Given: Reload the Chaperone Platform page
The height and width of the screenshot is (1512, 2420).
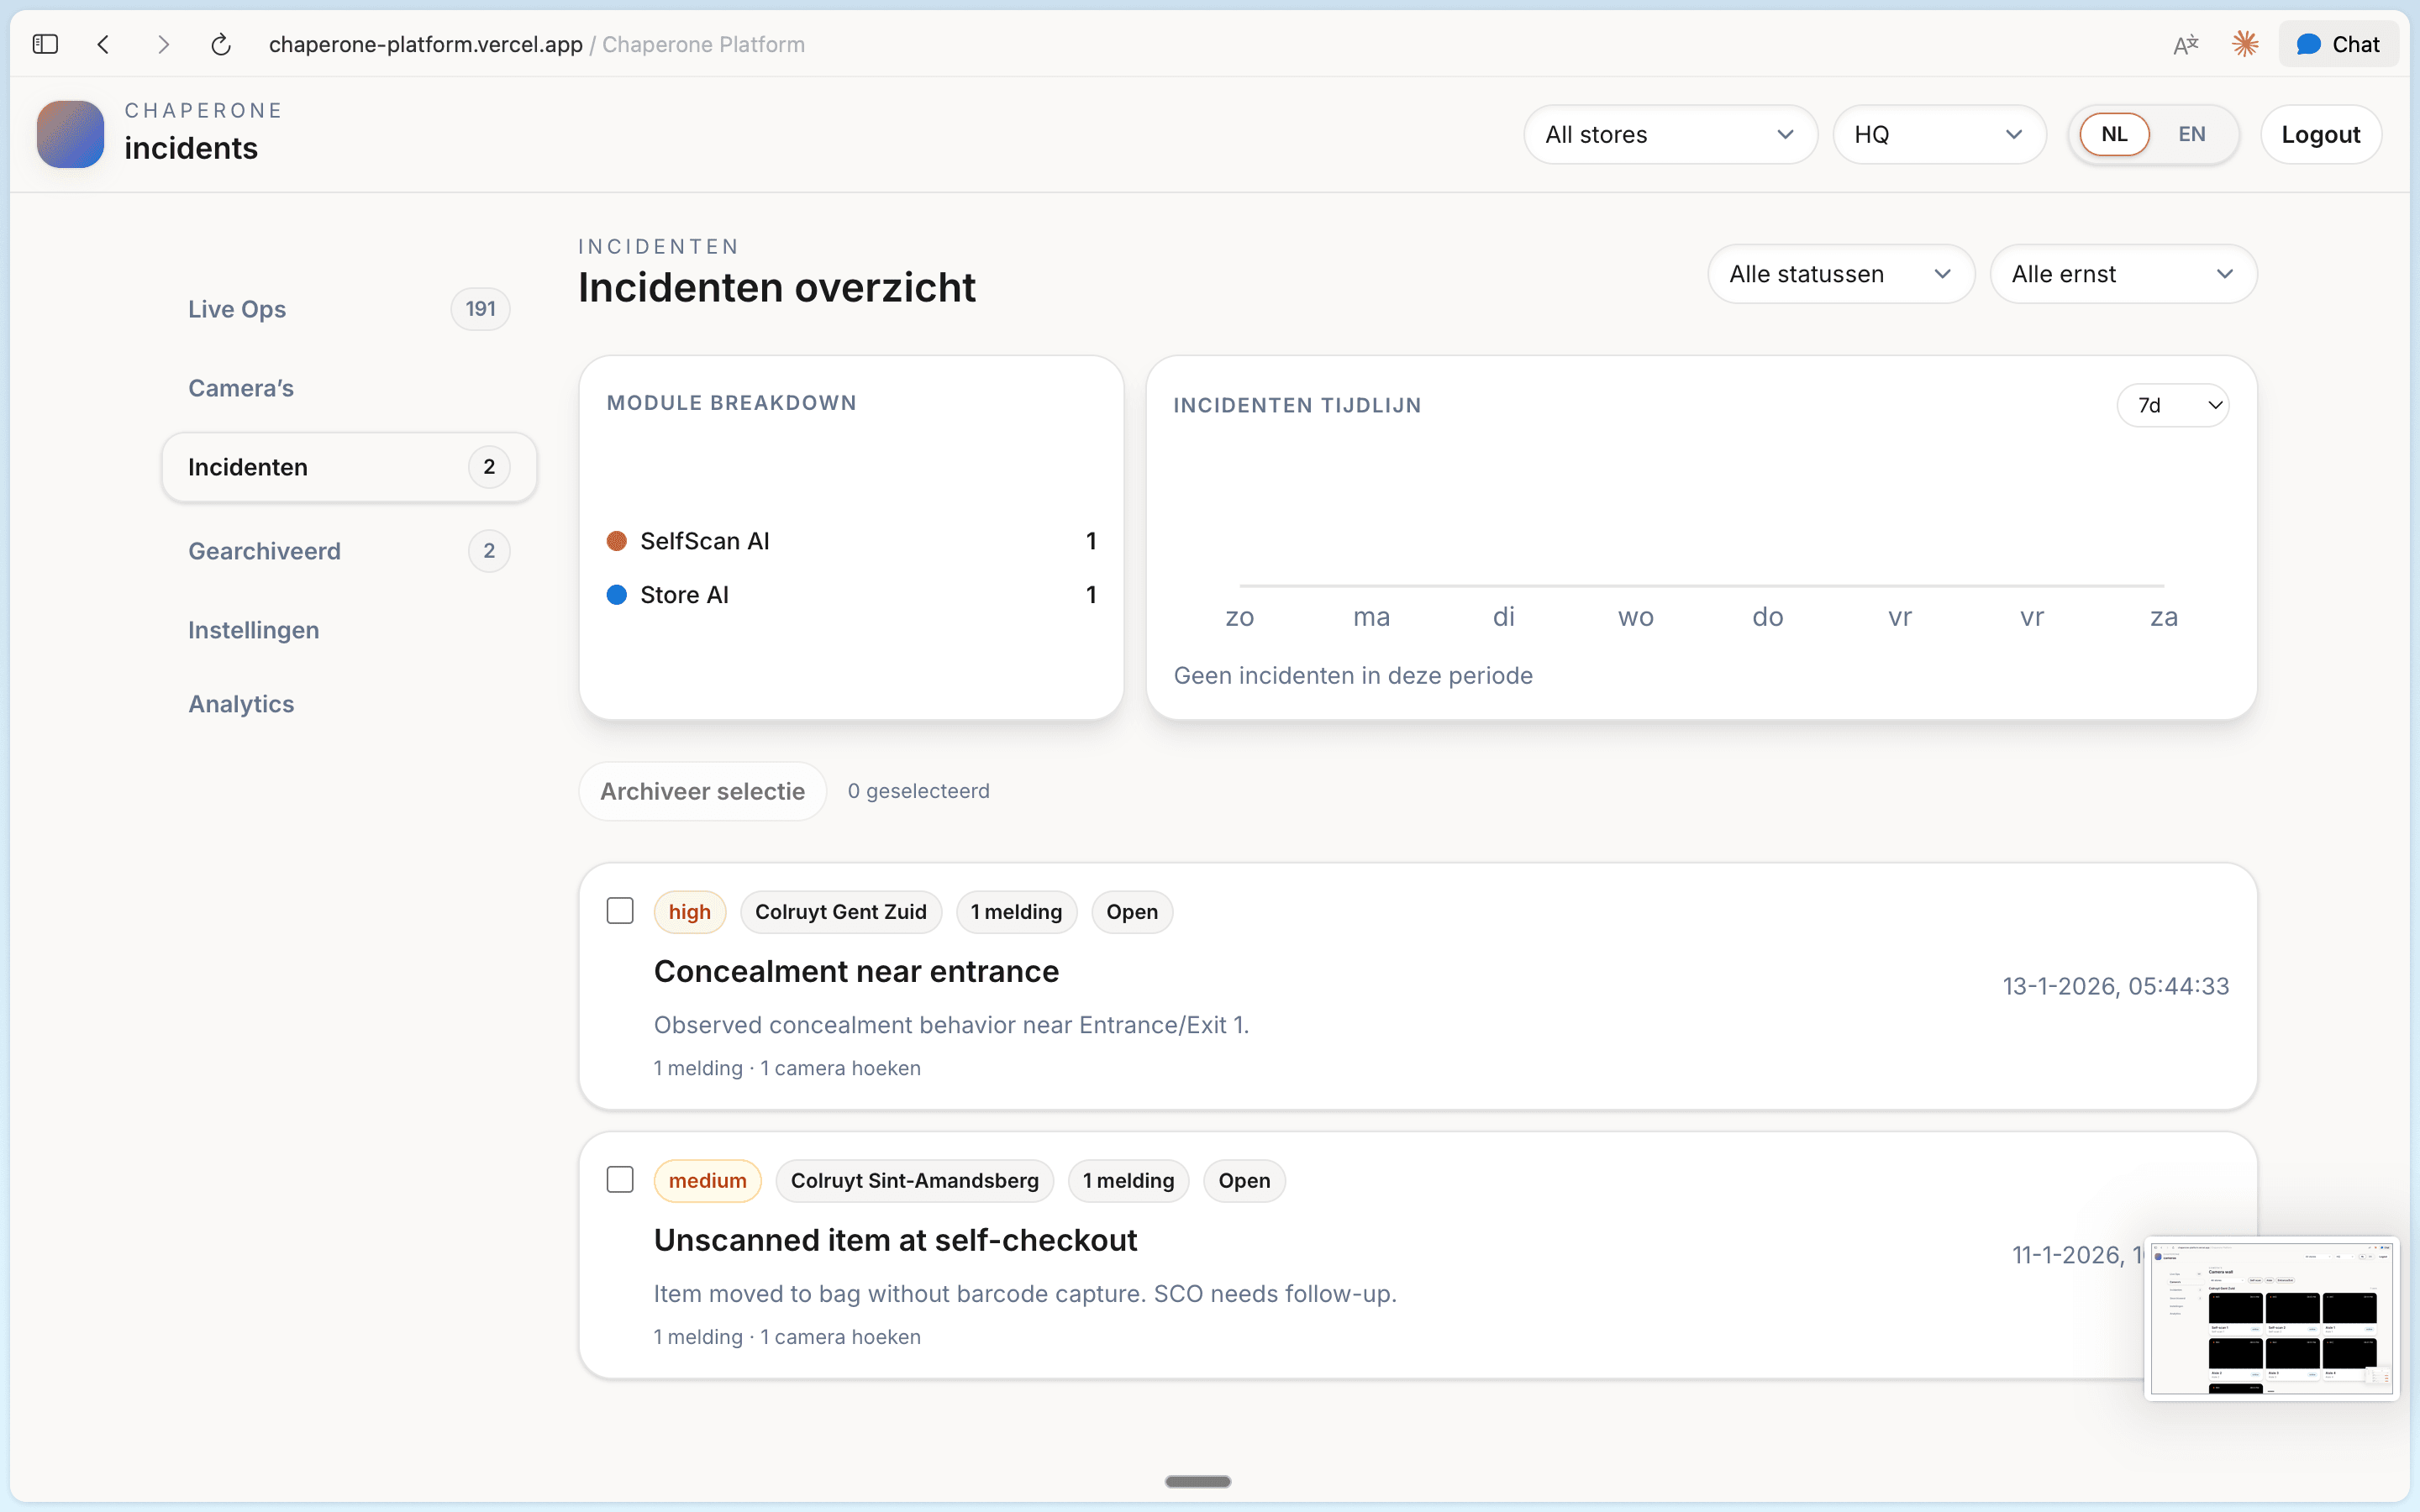Looking at the screenshot, I should (x=221, y=44).
